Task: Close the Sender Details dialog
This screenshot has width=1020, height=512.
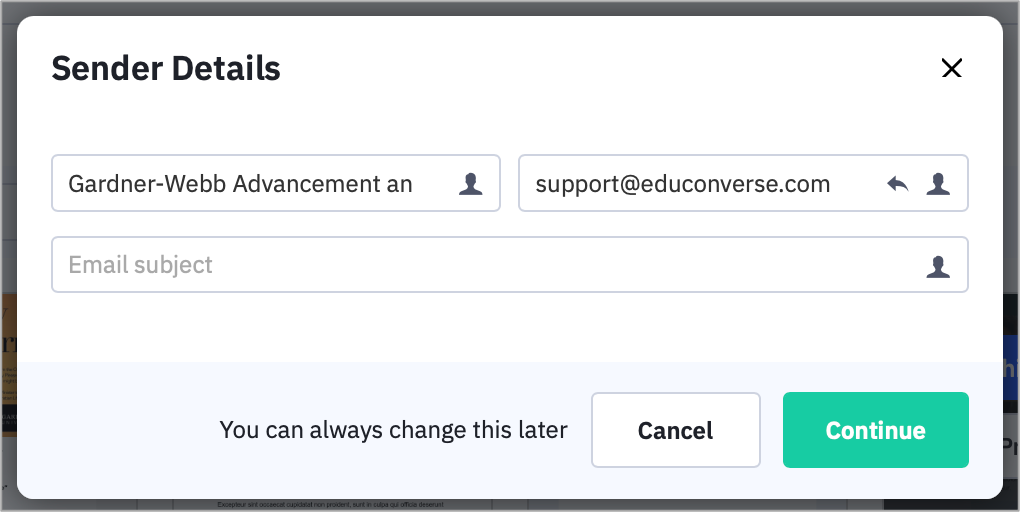Action: [952, 68]
